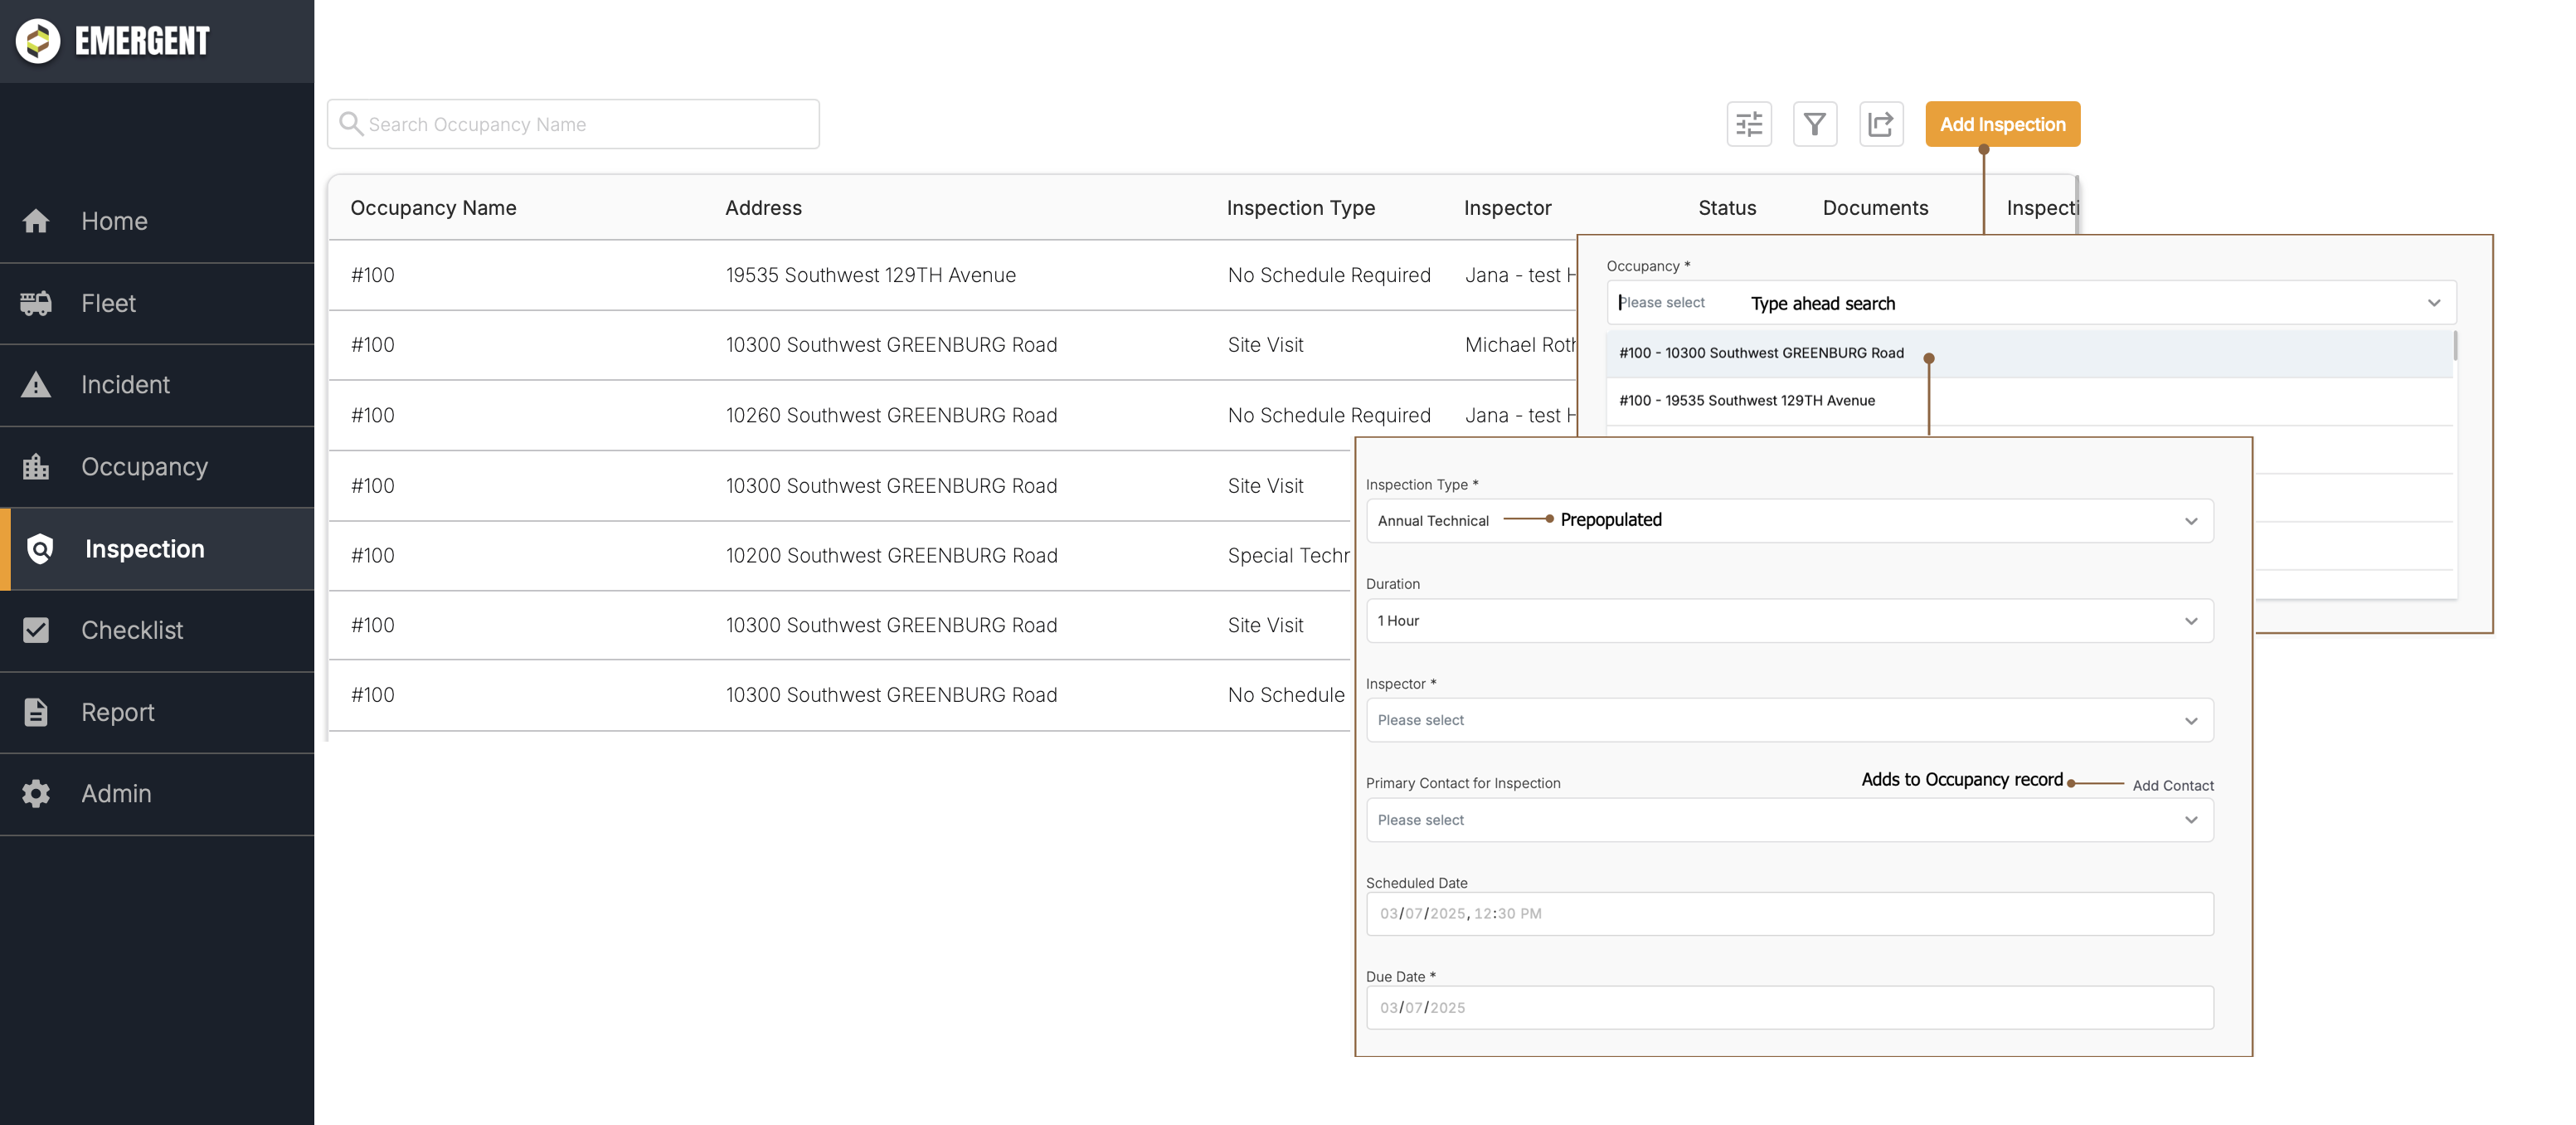Click the Fleet fire truck icon
The width and height of the screenshot is (2576, 1125).
tap(36, 303)
